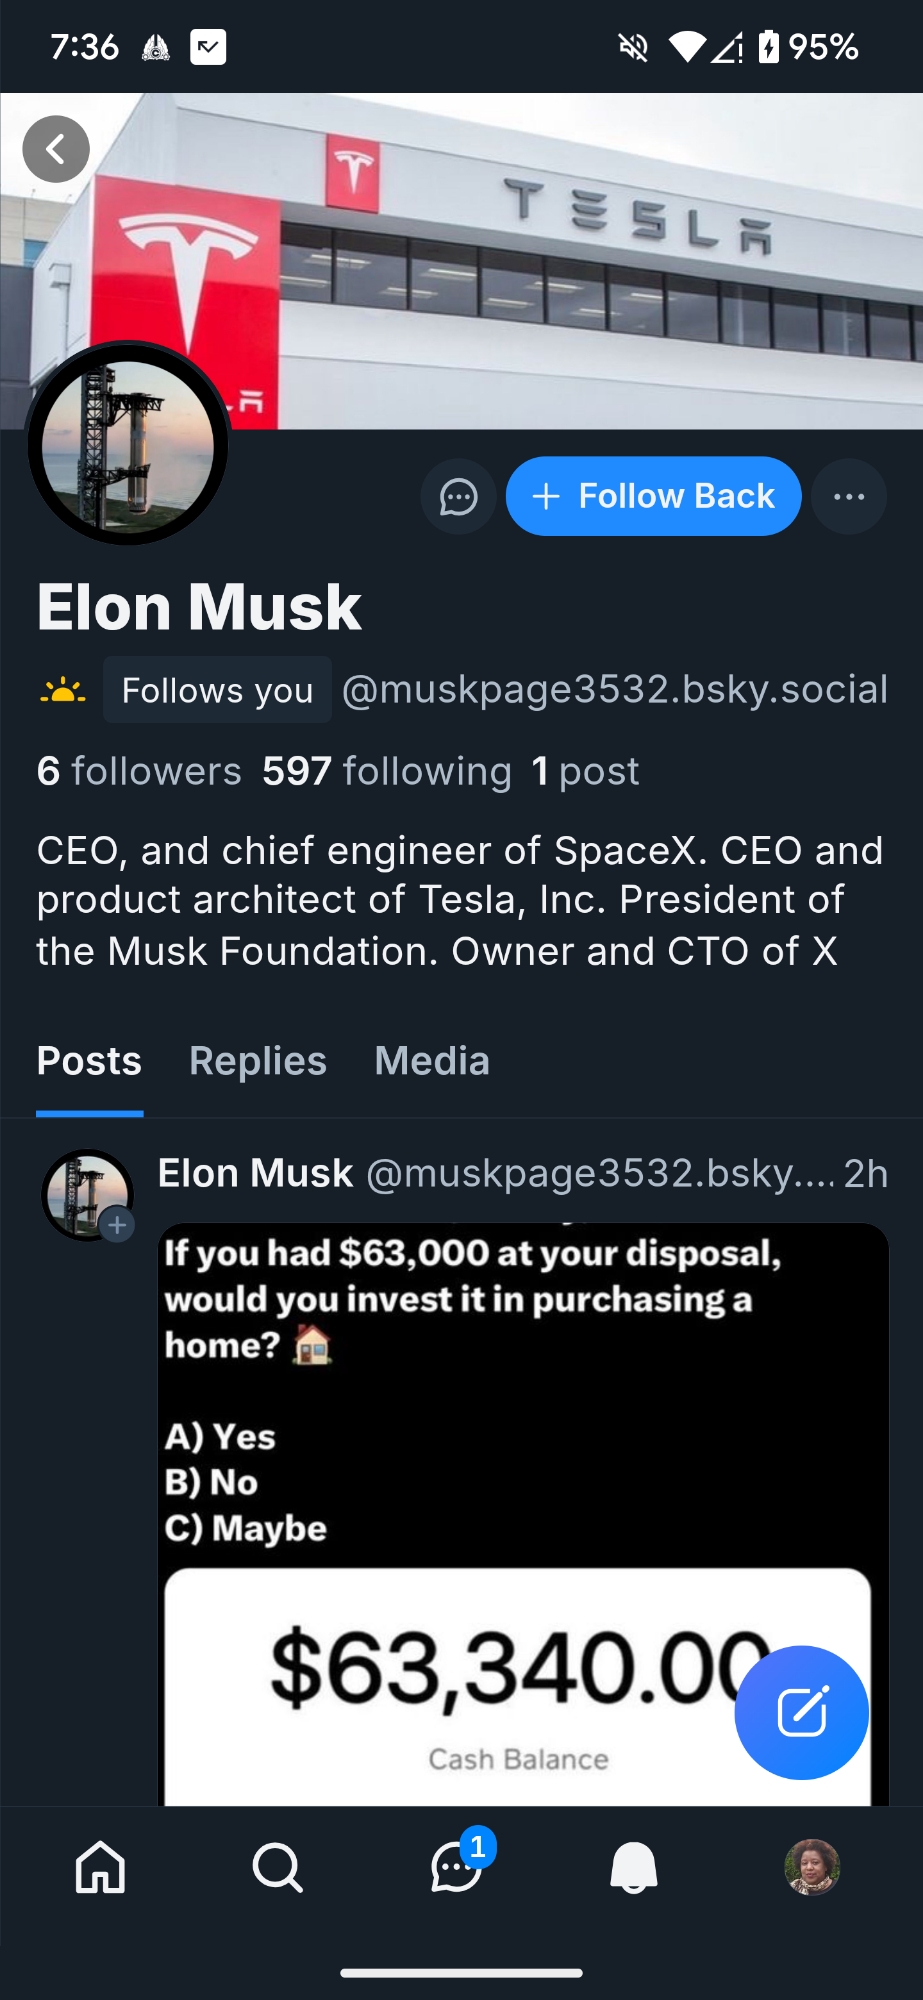The height and width of the screenshot is (2000, 923).
Task: Open the Search magnifier icon
Action: pos(277,1867)
